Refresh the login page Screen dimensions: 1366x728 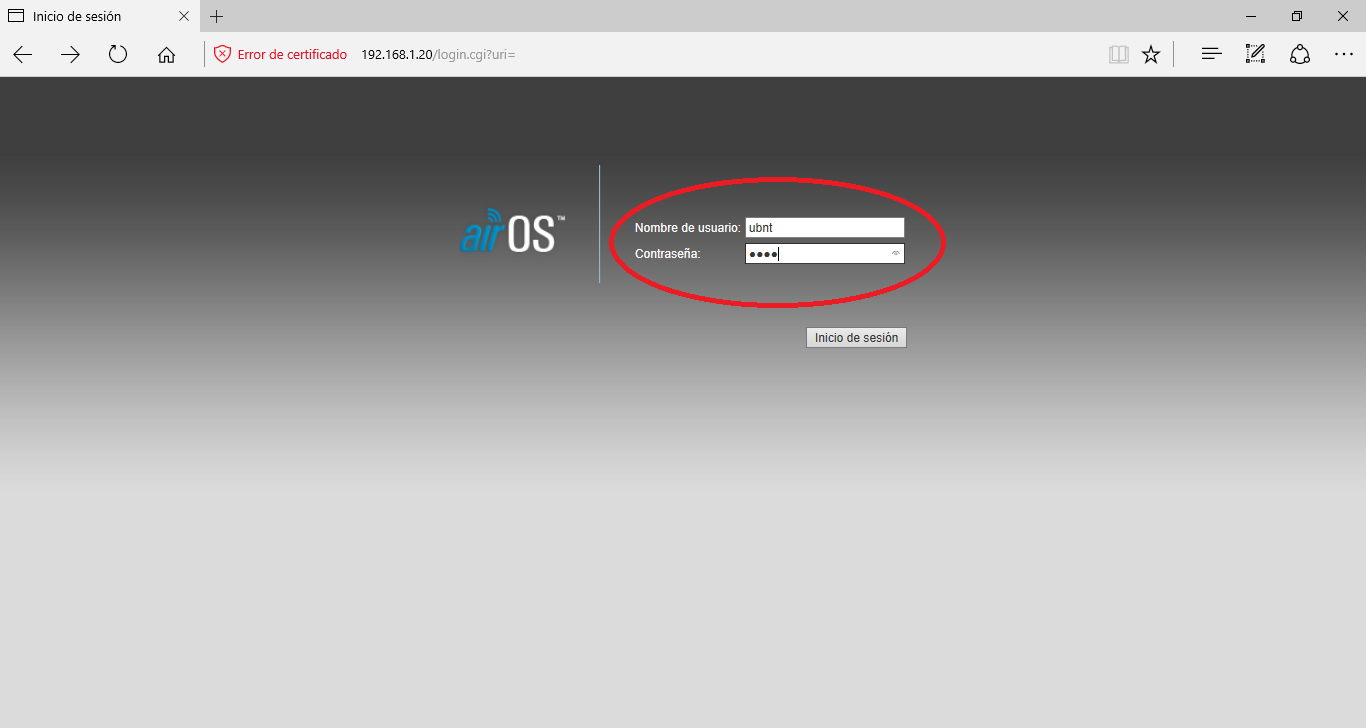(118, 55)
